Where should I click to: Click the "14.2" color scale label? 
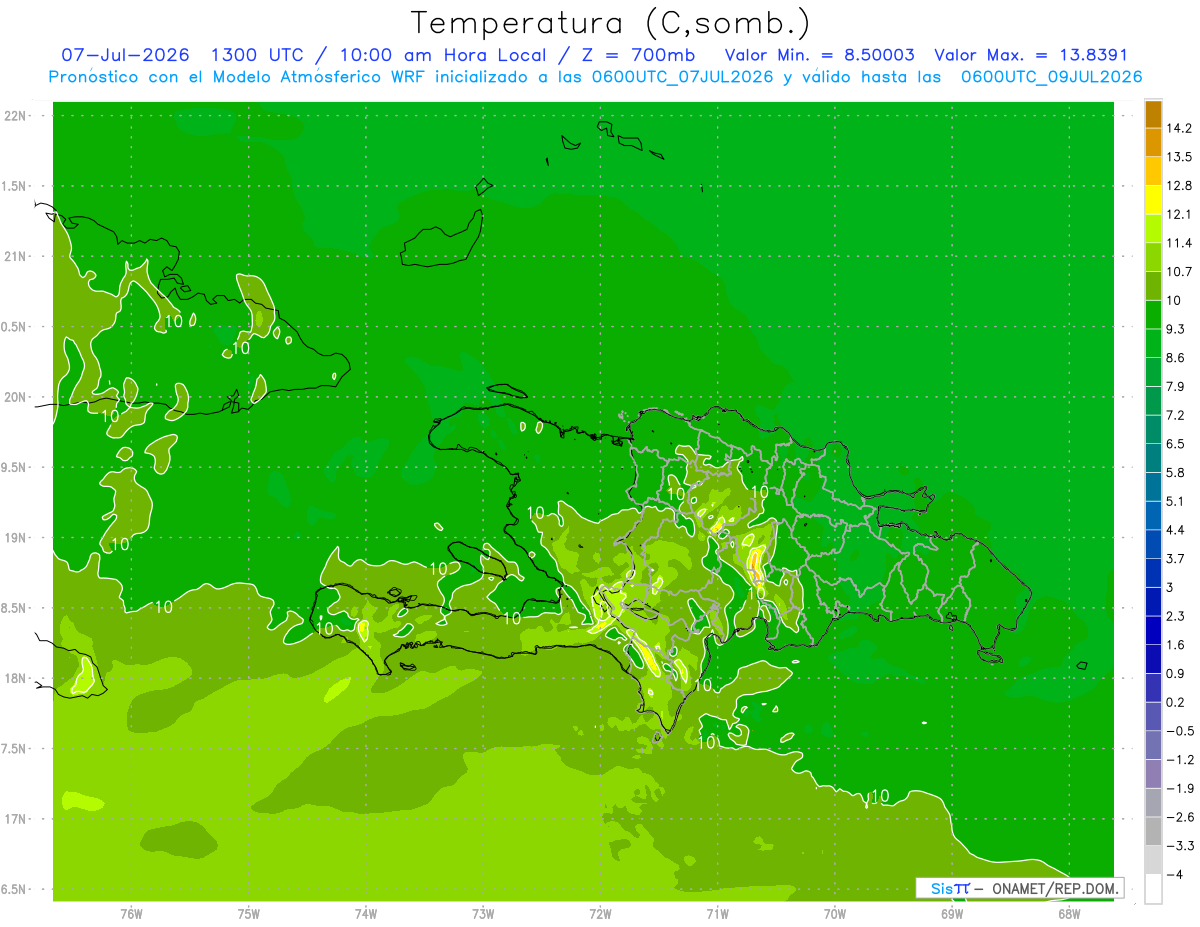[x=1179, y=128]
